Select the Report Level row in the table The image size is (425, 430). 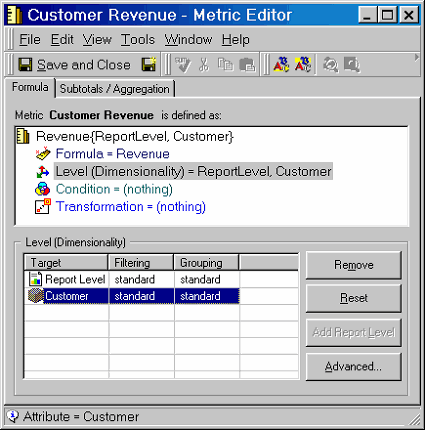[133, 279]
